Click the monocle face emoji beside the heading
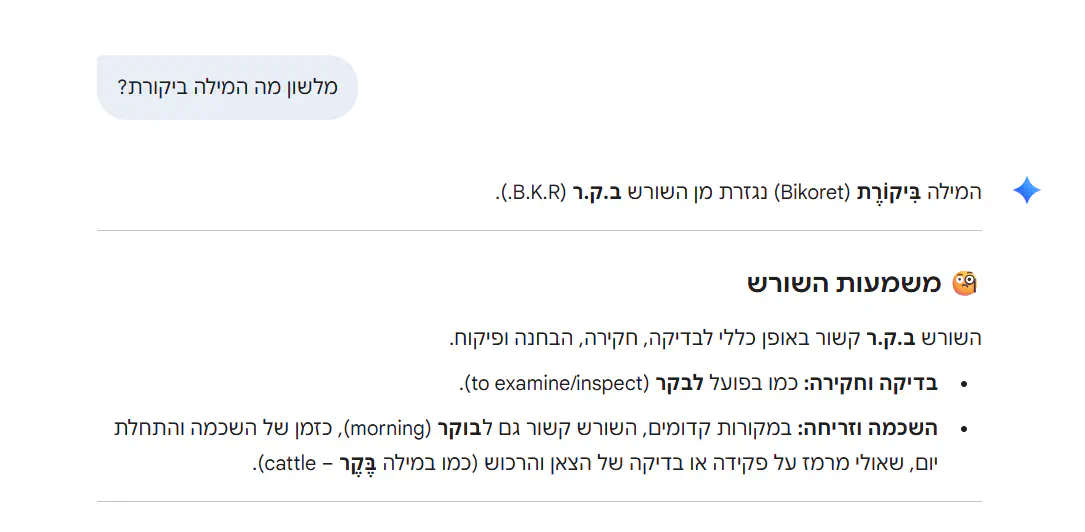This screenshot has height=532, width=1085. 964,284
